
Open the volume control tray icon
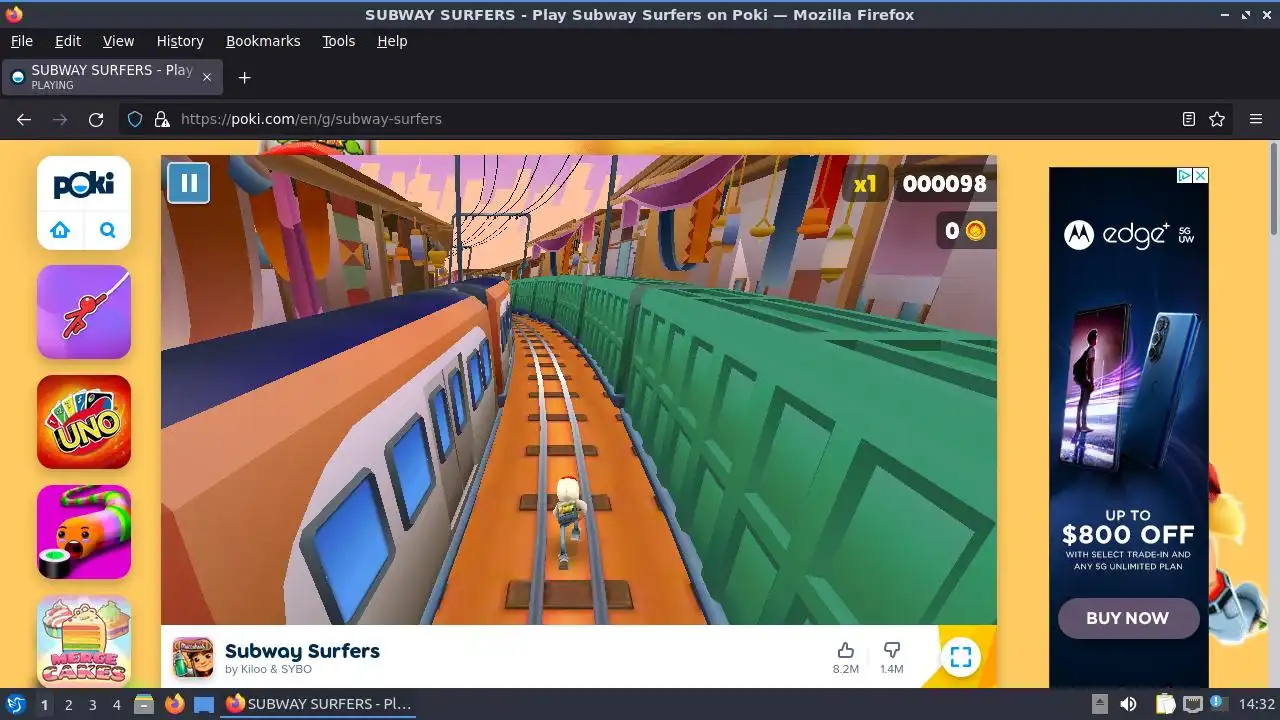1128,704
